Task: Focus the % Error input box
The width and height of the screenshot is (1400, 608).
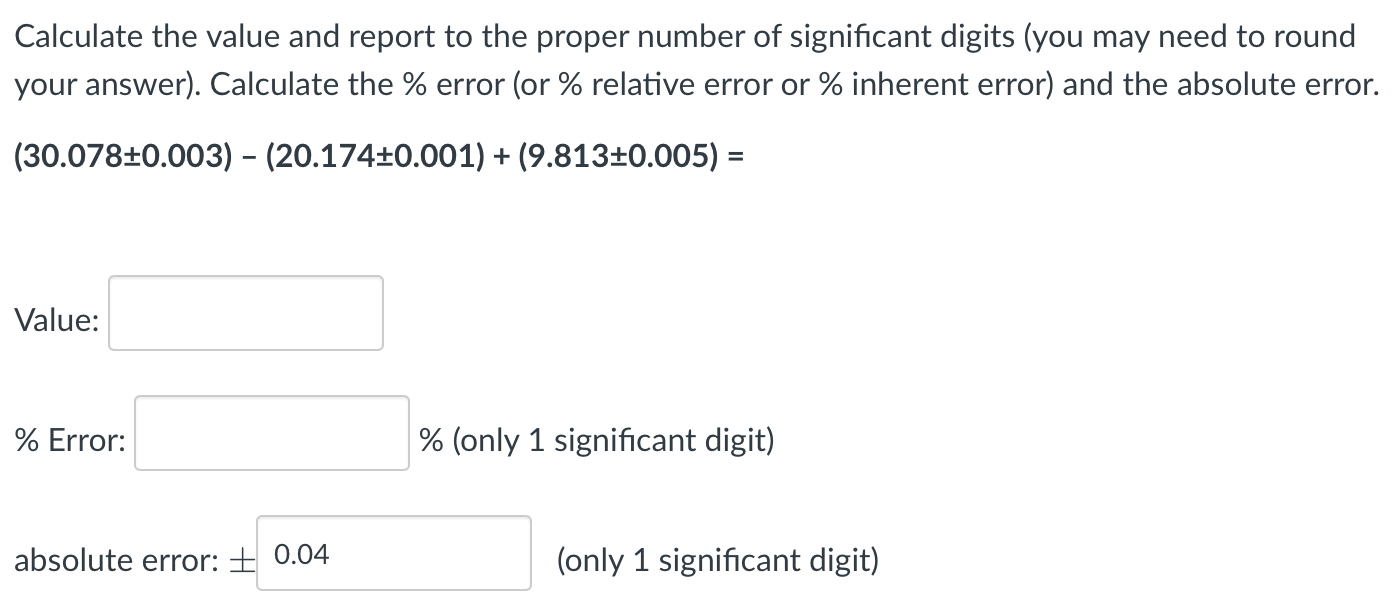Action: 272,433
